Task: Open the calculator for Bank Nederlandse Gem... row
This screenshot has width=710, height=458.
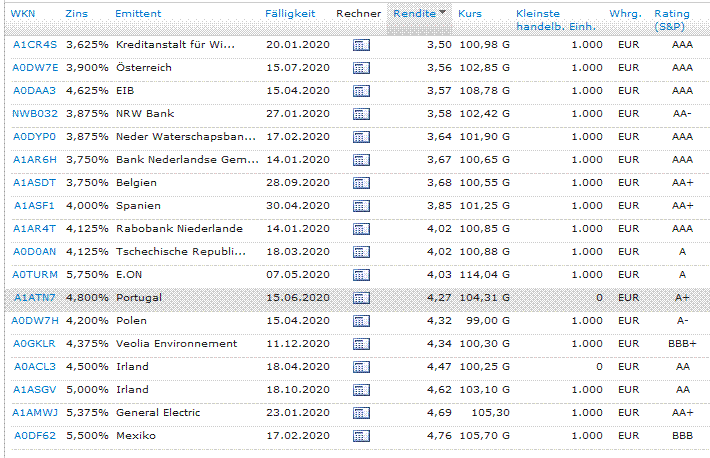Action: pos(361,160)
